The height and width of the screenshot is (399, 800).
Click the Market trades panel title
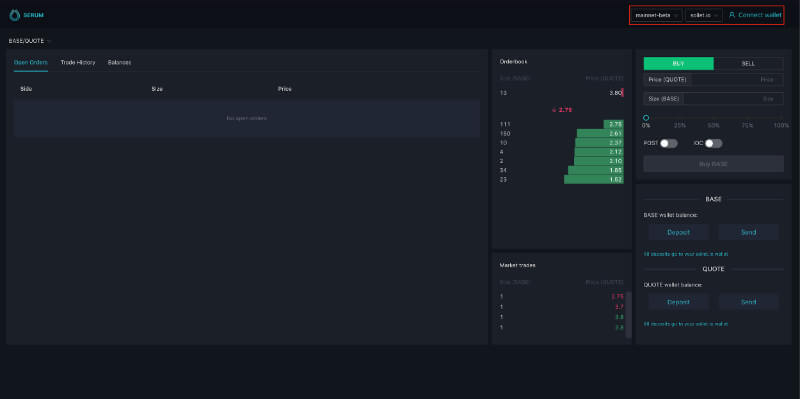click(517, 265)
